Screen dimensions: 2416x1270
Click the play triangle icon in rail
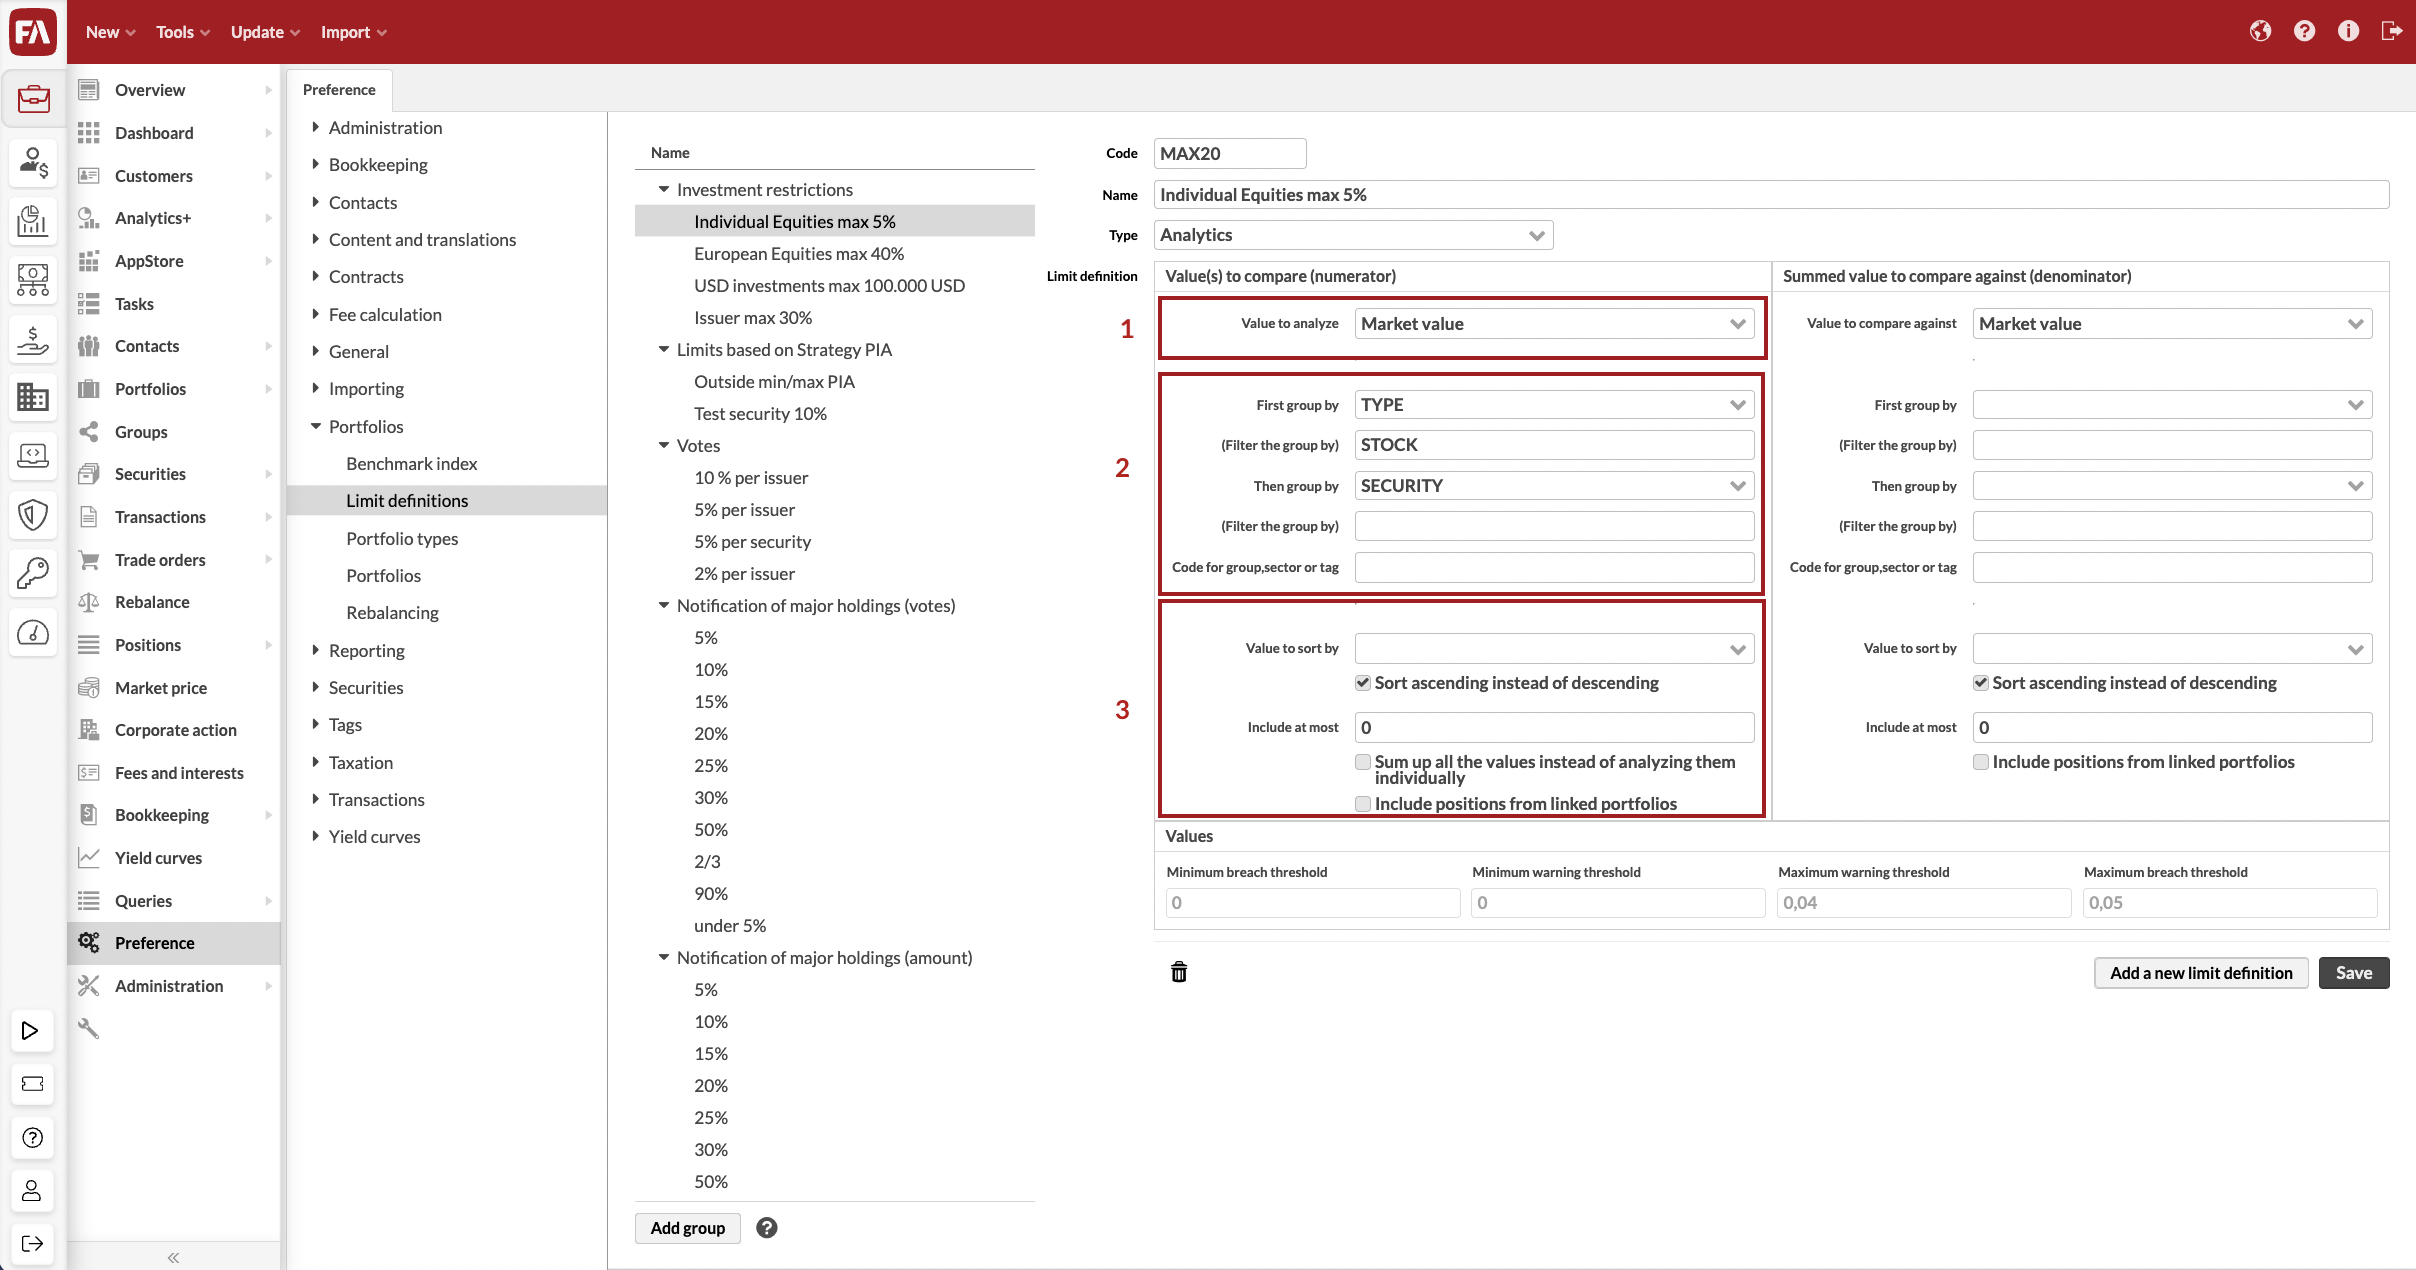tap(32, 1031)
